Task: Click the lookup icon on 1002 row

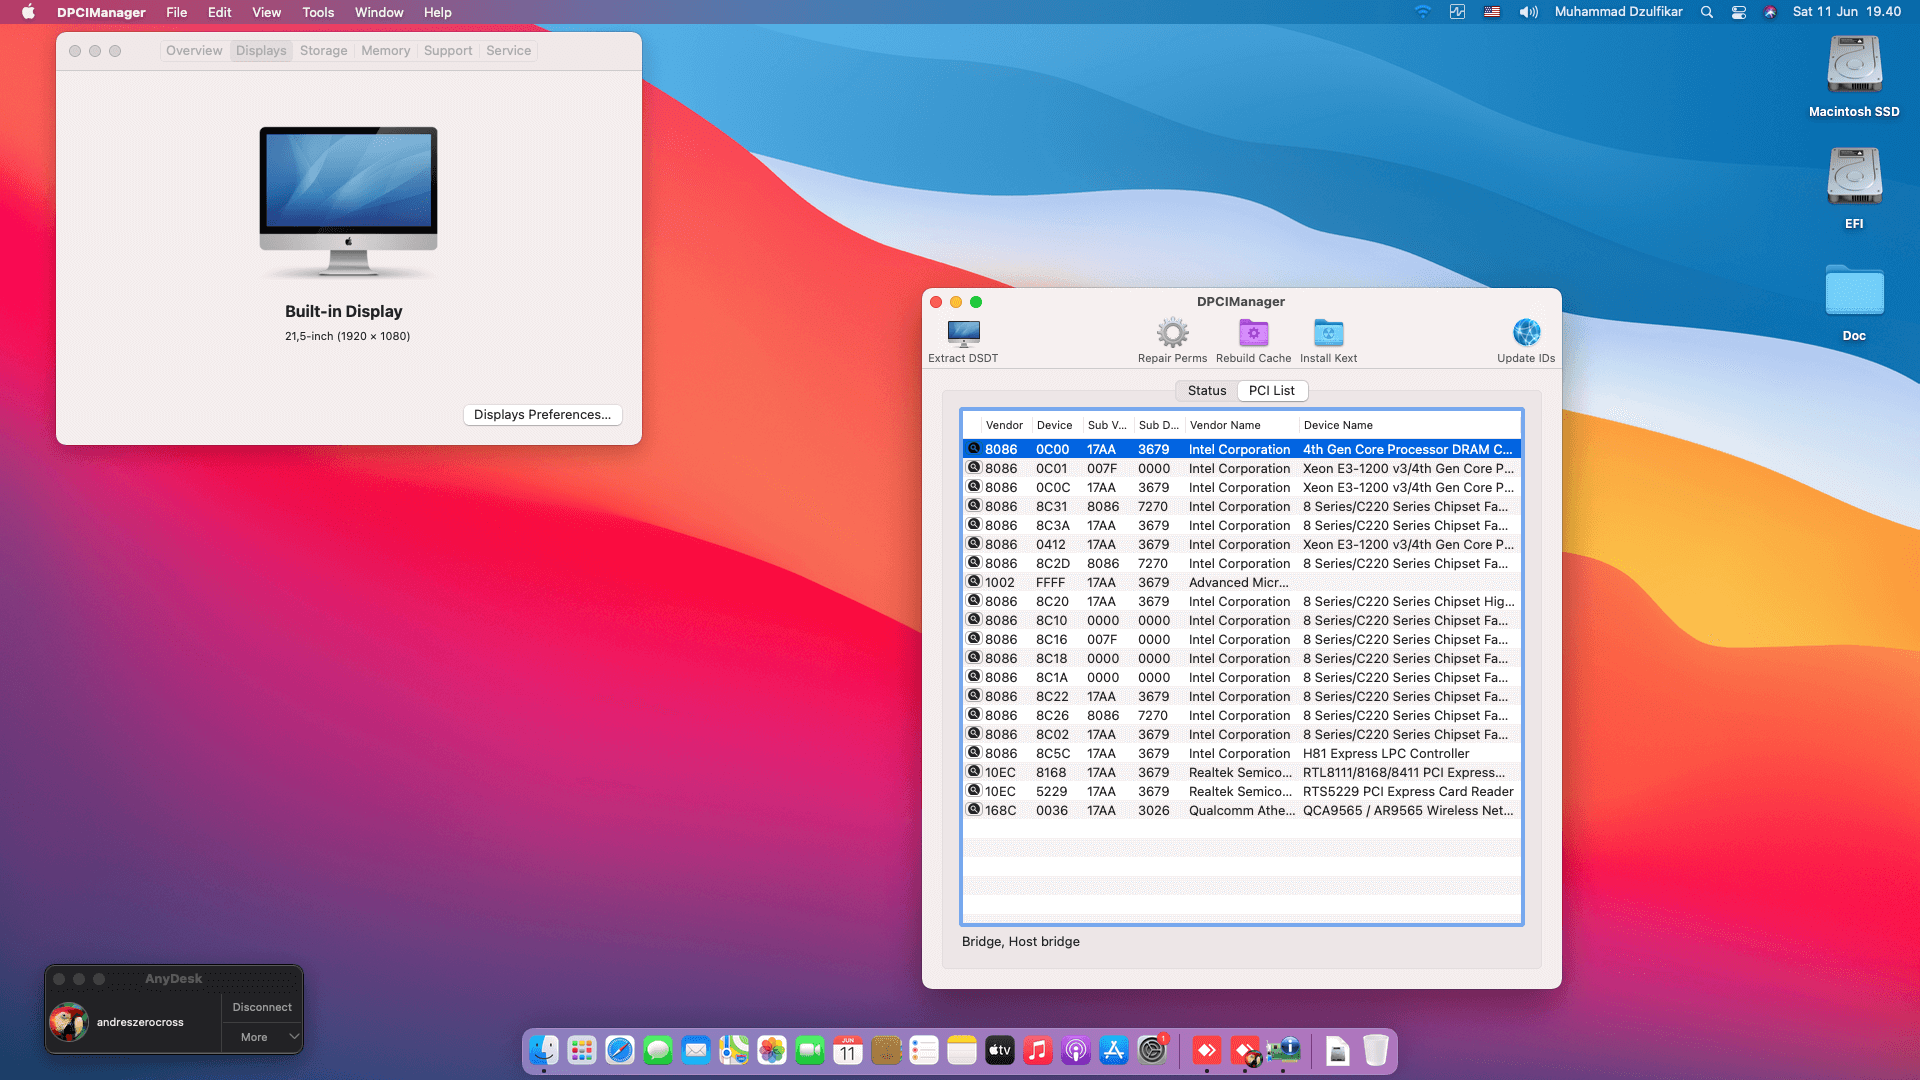Action: 973,581
